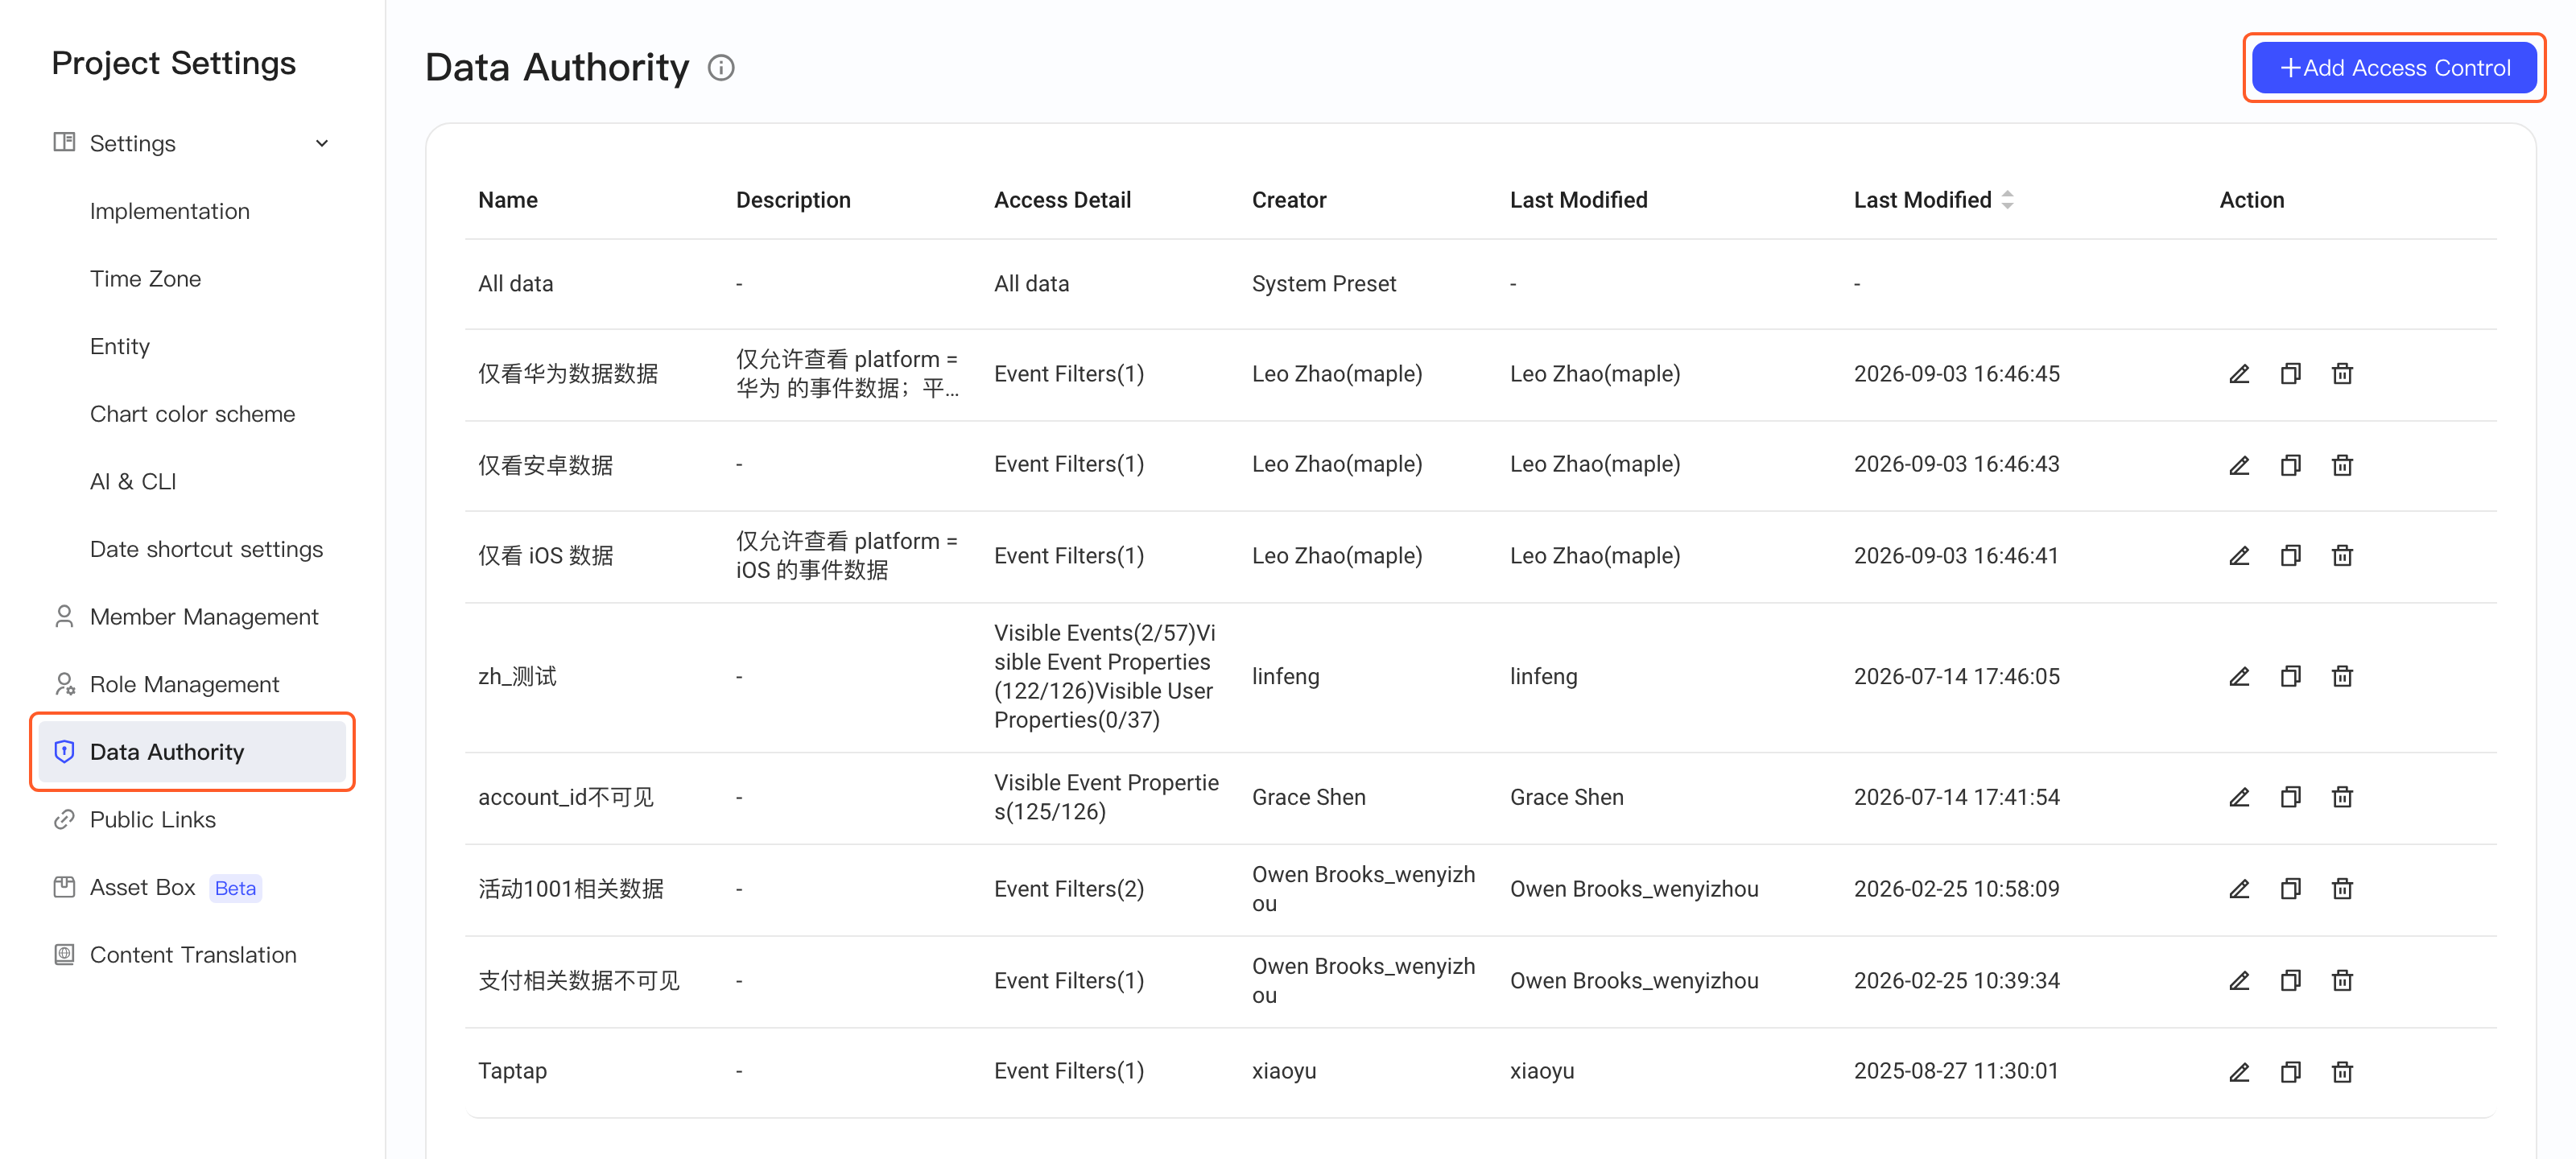Duplicate the 仅看华为数据数据 row
Screen dimensions: 2576x1159
click(x=2290, y=374)
